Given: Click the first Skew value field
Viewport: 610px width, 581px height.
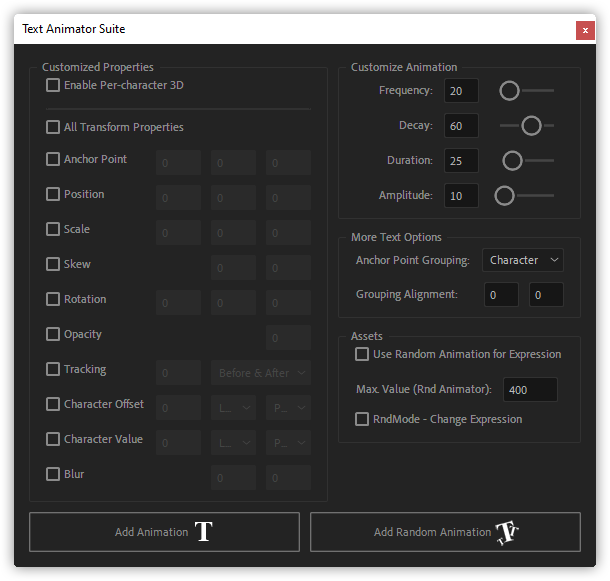Looking at the screenshot, I should coord(233,268).
